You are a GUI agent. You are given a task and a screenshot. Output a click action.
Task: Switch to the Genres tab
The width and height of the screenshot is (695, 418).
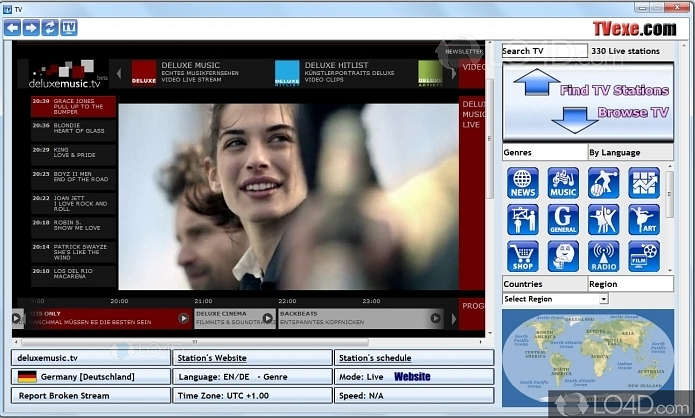click(x=544, y=153)
